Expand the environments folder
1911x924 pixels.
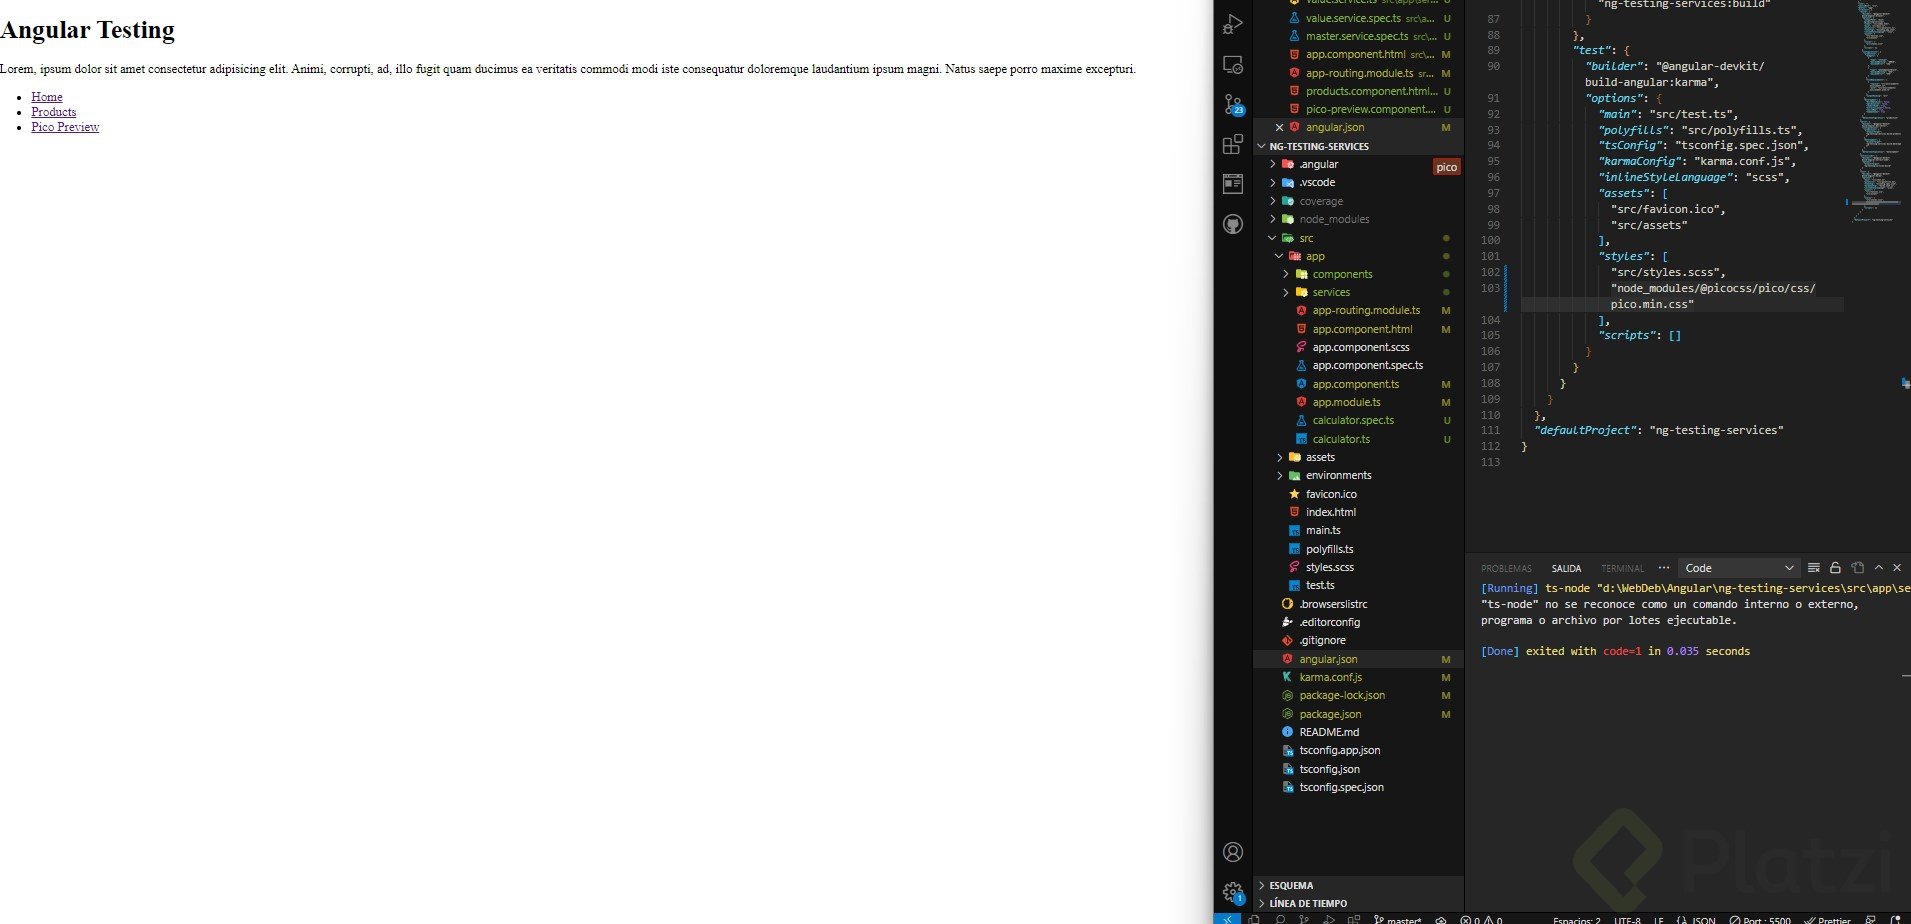(1359, 475)
